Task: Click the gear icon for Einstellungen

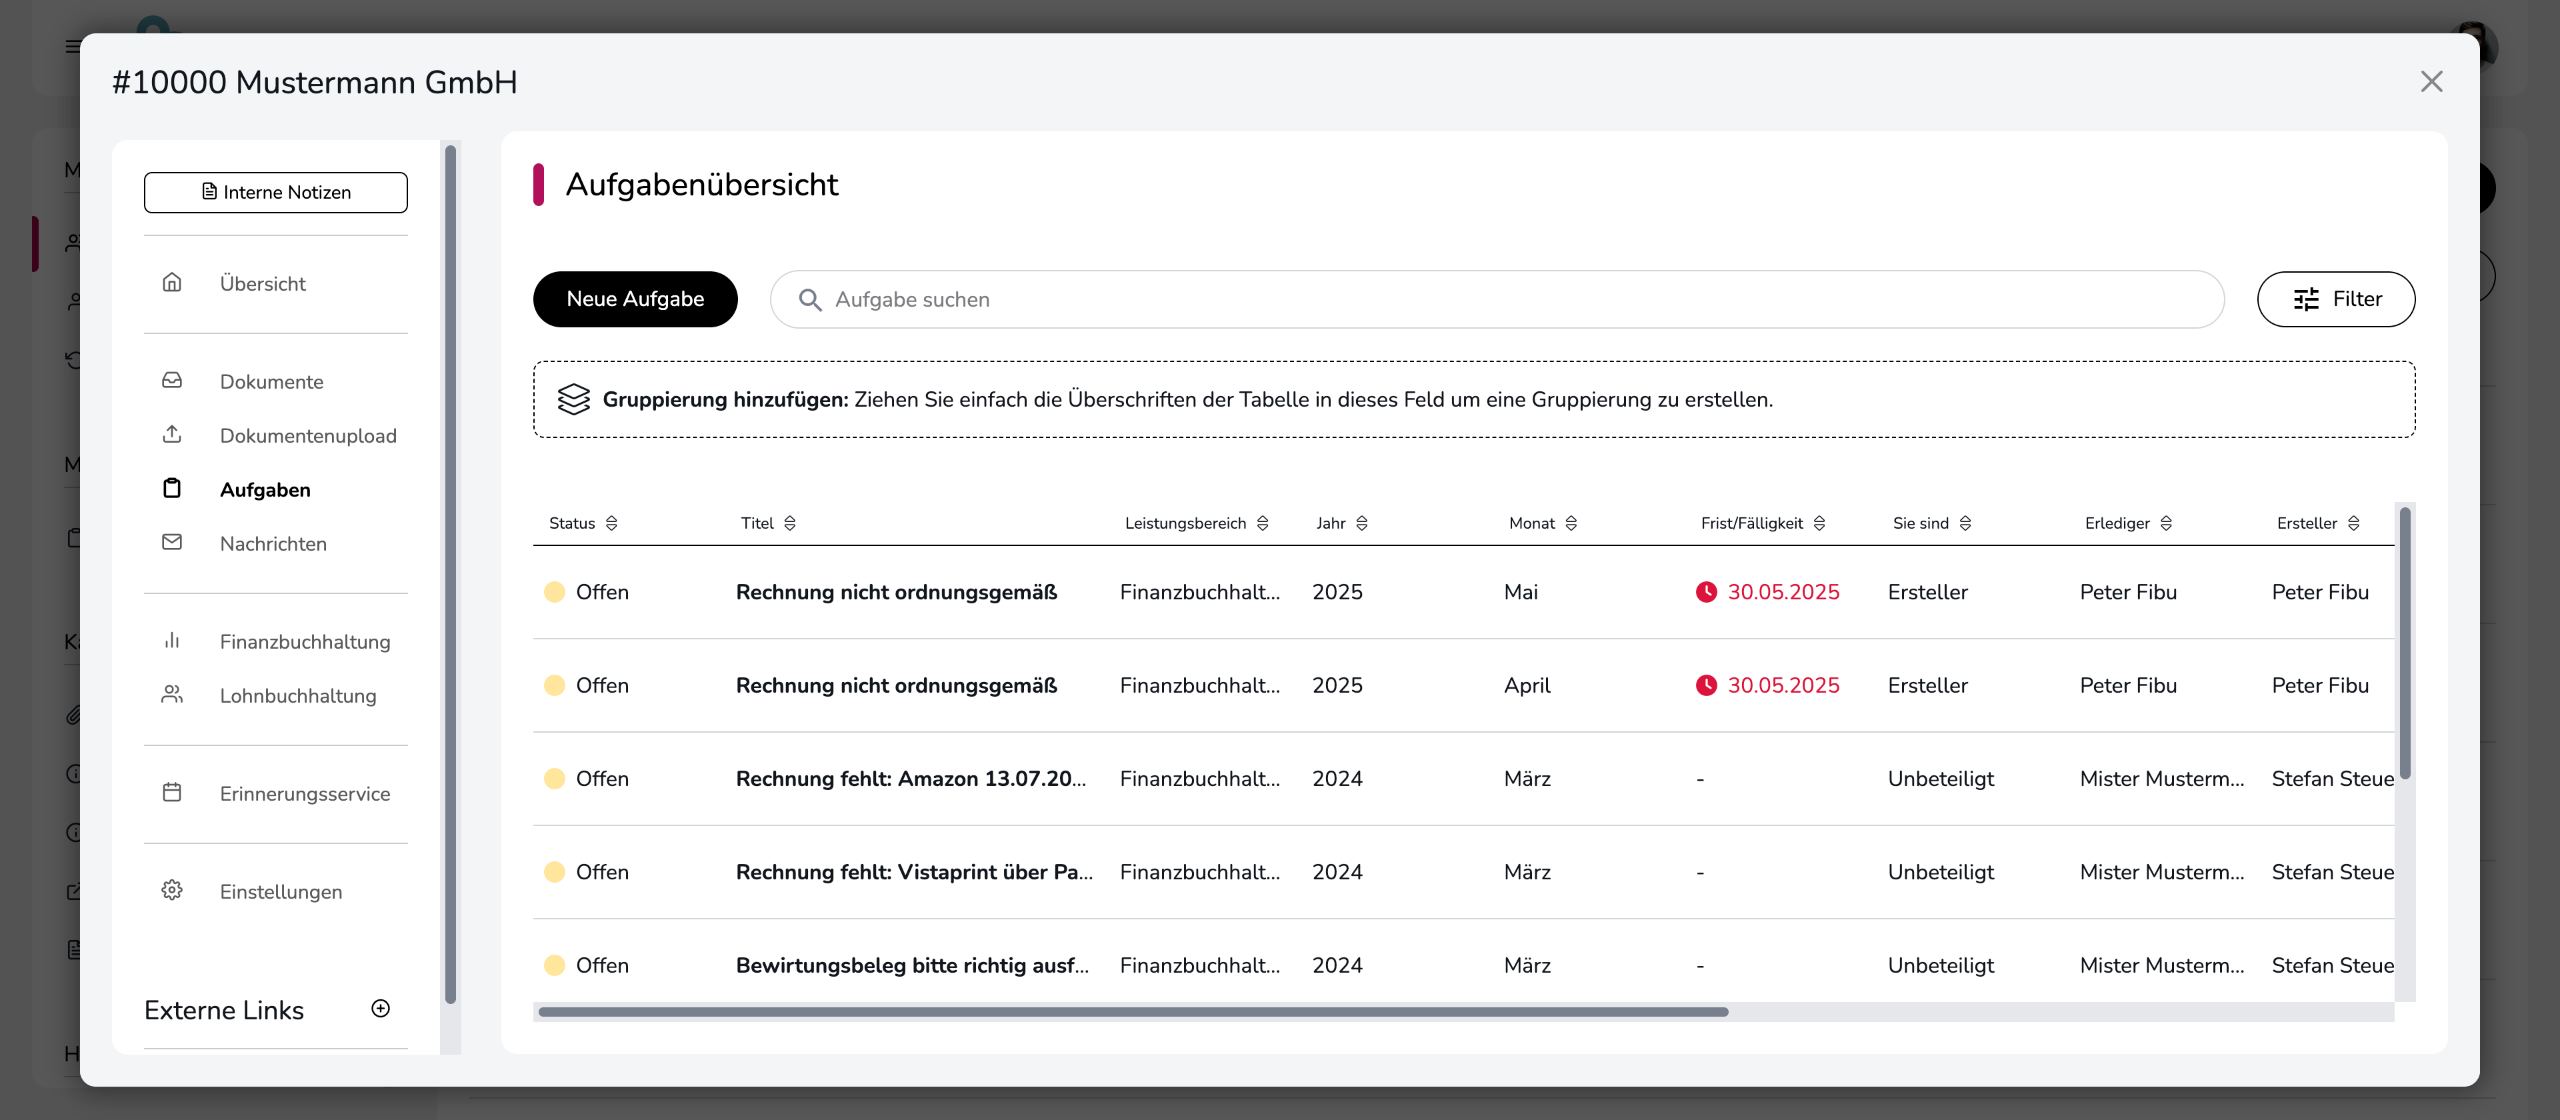Action: click(x=172, y=891)
